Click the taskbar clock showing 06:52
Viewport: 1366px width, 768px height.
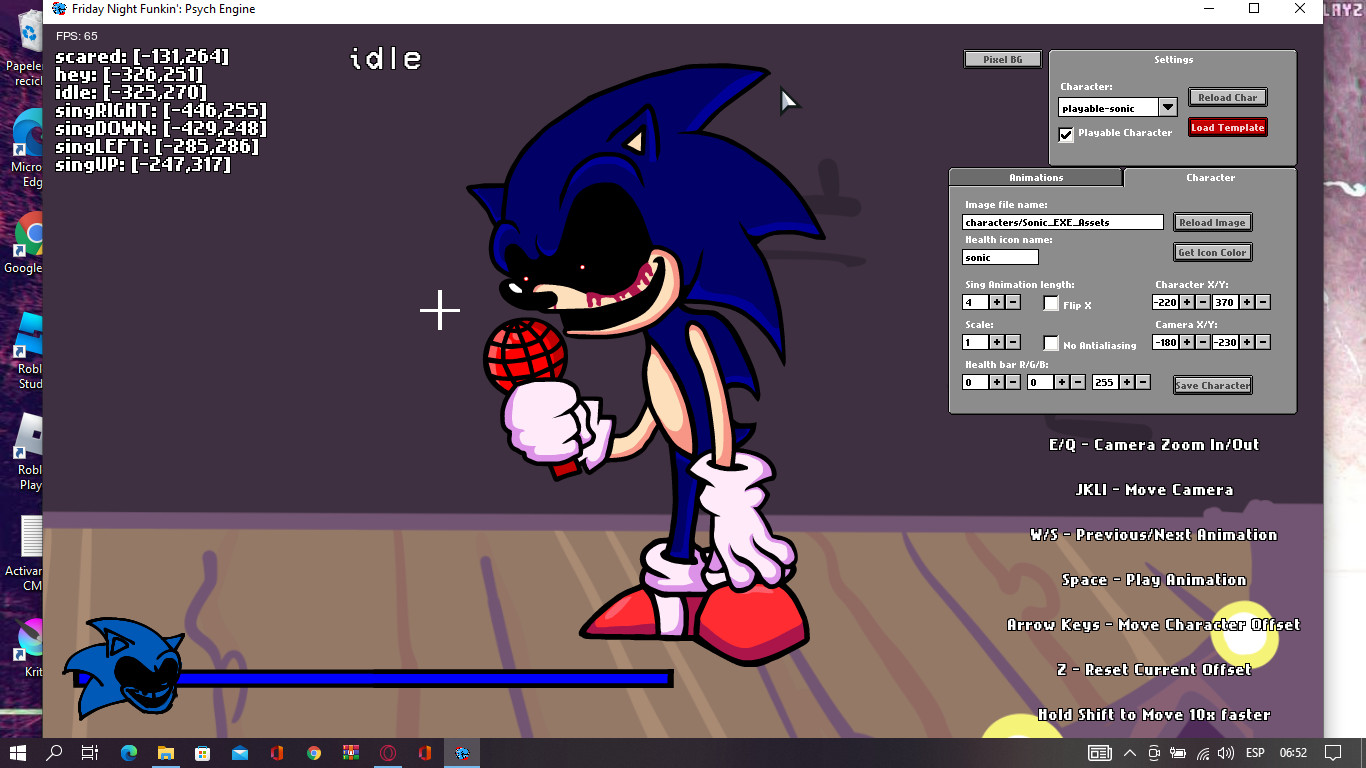(x=1293, y=753)
